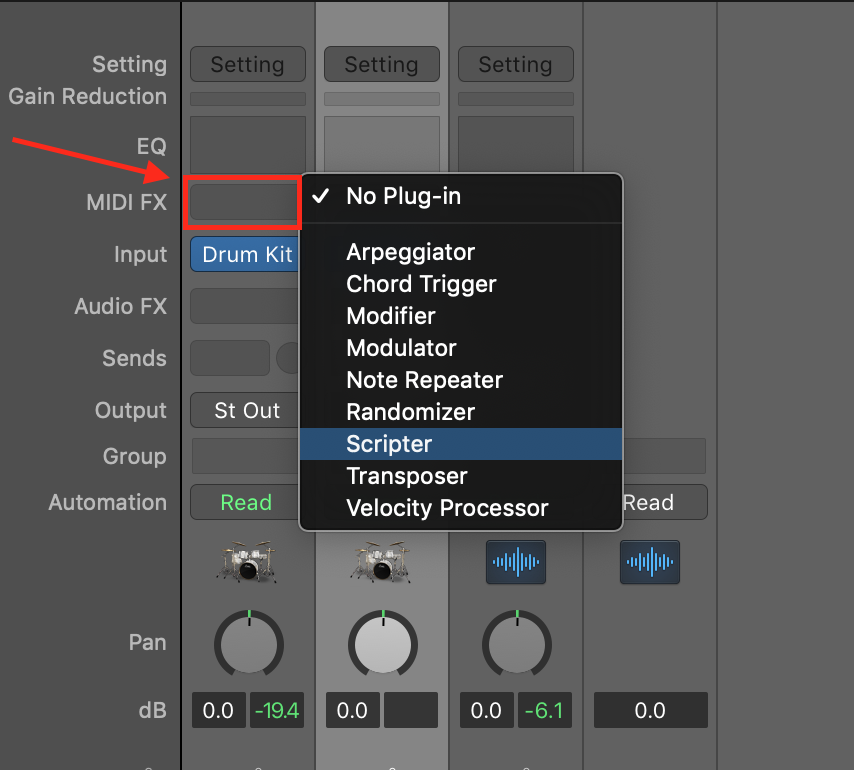This screenshot has height=770, width=854.
Task: Click the fourth channel's audio waveform icon
Action: (x=650, y=562)
